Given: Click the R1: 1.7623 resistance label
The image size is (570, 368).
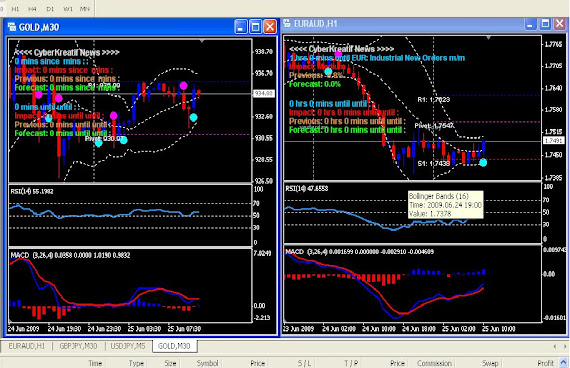Looking at the screenshot, I should pyautogui.click(x=434, y=99).
